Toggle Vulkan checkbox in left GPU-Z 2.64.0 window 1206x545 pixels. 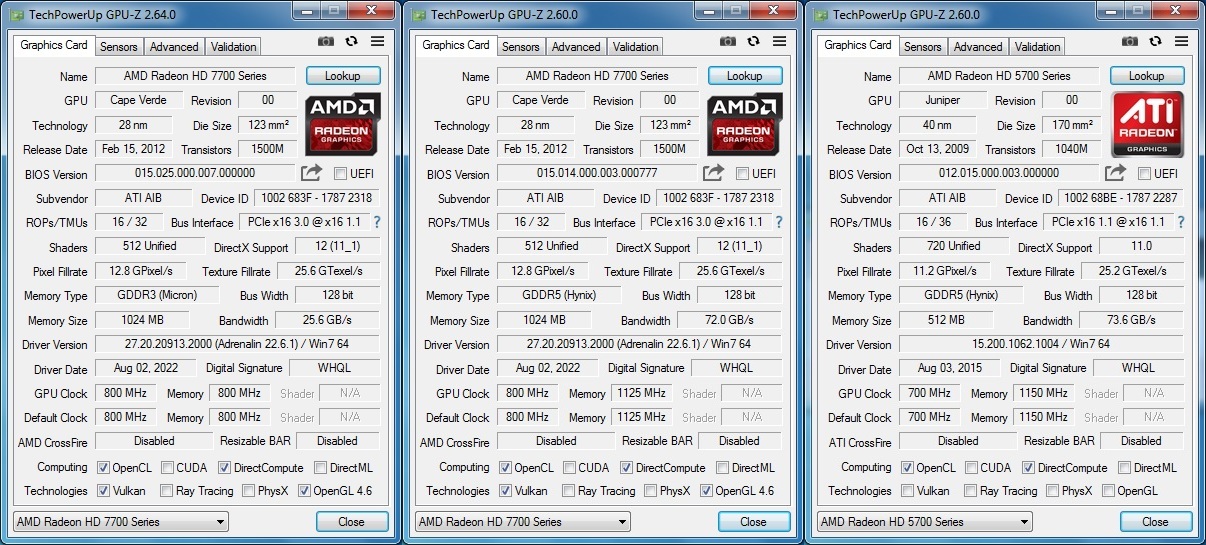pos(103,491)
